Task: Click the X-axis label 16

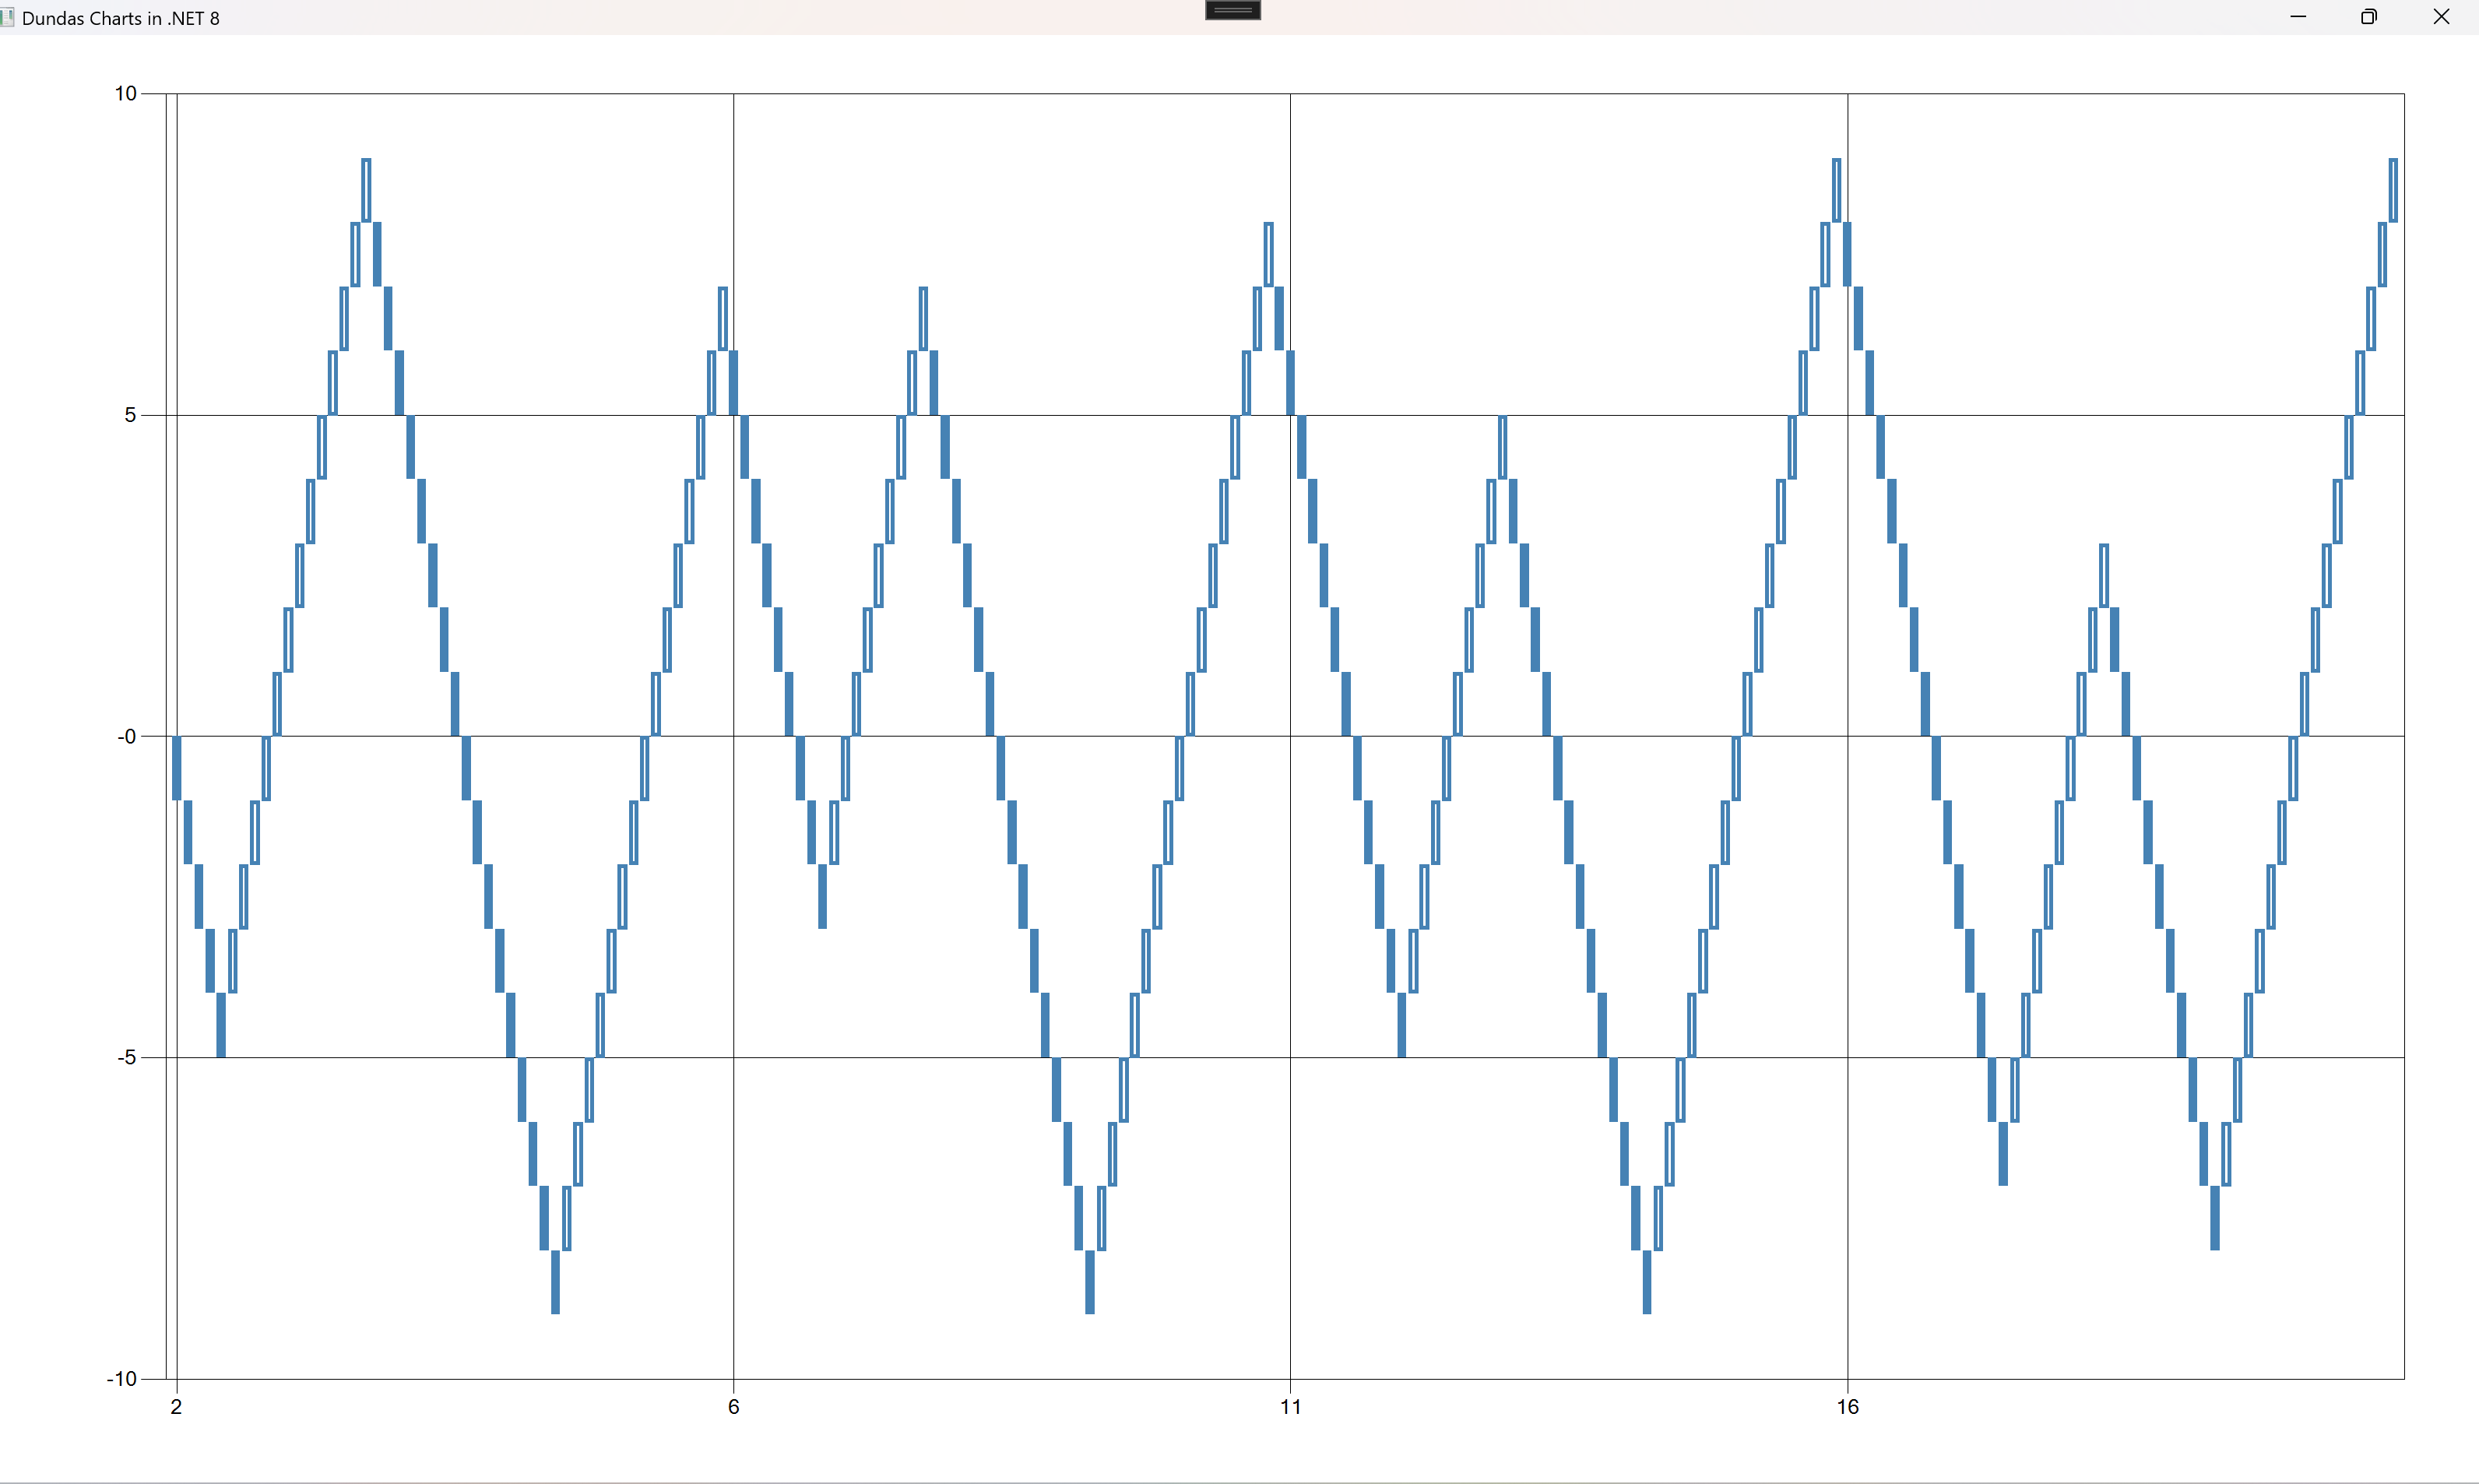Action: 1847,1407
